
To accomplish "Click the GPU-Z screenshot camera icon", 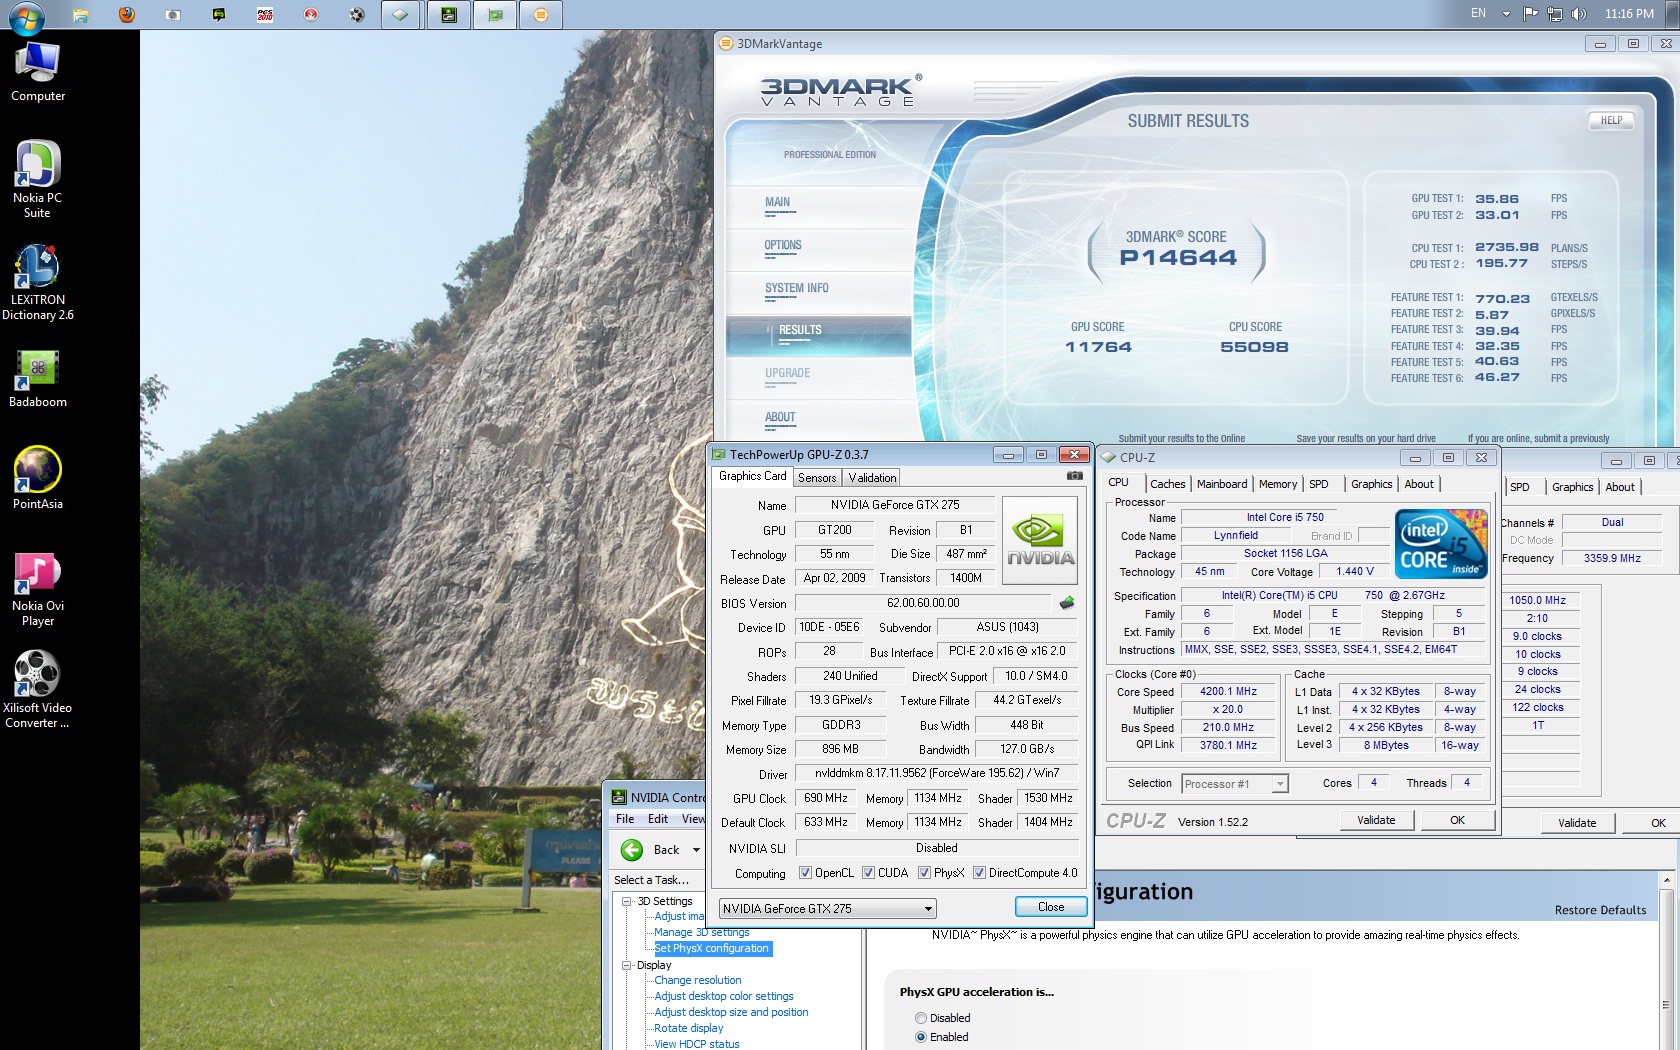I will point(1074,476).
